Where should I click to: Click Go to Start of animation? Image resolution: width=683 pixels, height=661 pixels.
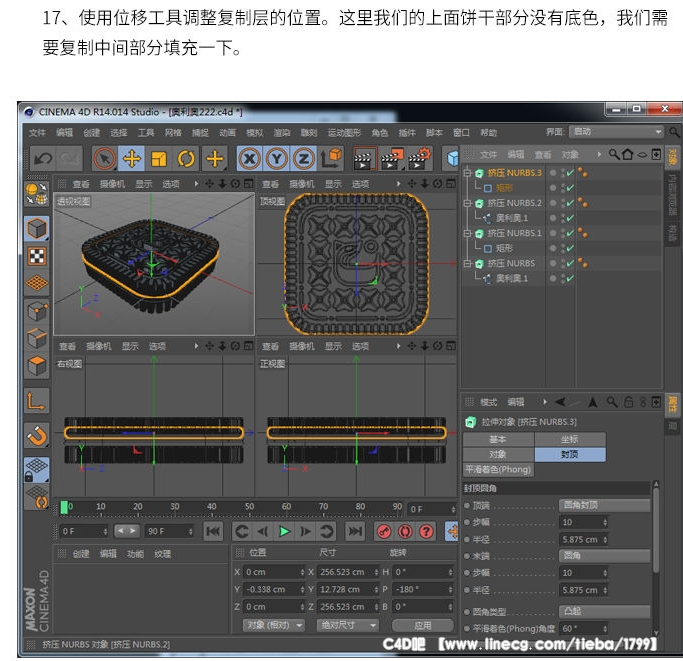(x=213, y=531)
